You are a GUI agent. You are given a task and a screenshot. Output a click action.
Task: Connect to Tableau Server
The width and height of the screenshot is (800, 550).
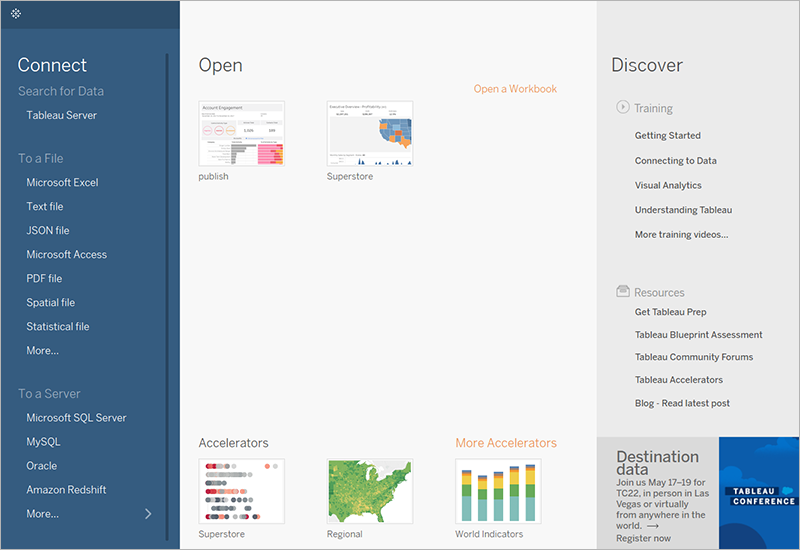click(62, 115)
